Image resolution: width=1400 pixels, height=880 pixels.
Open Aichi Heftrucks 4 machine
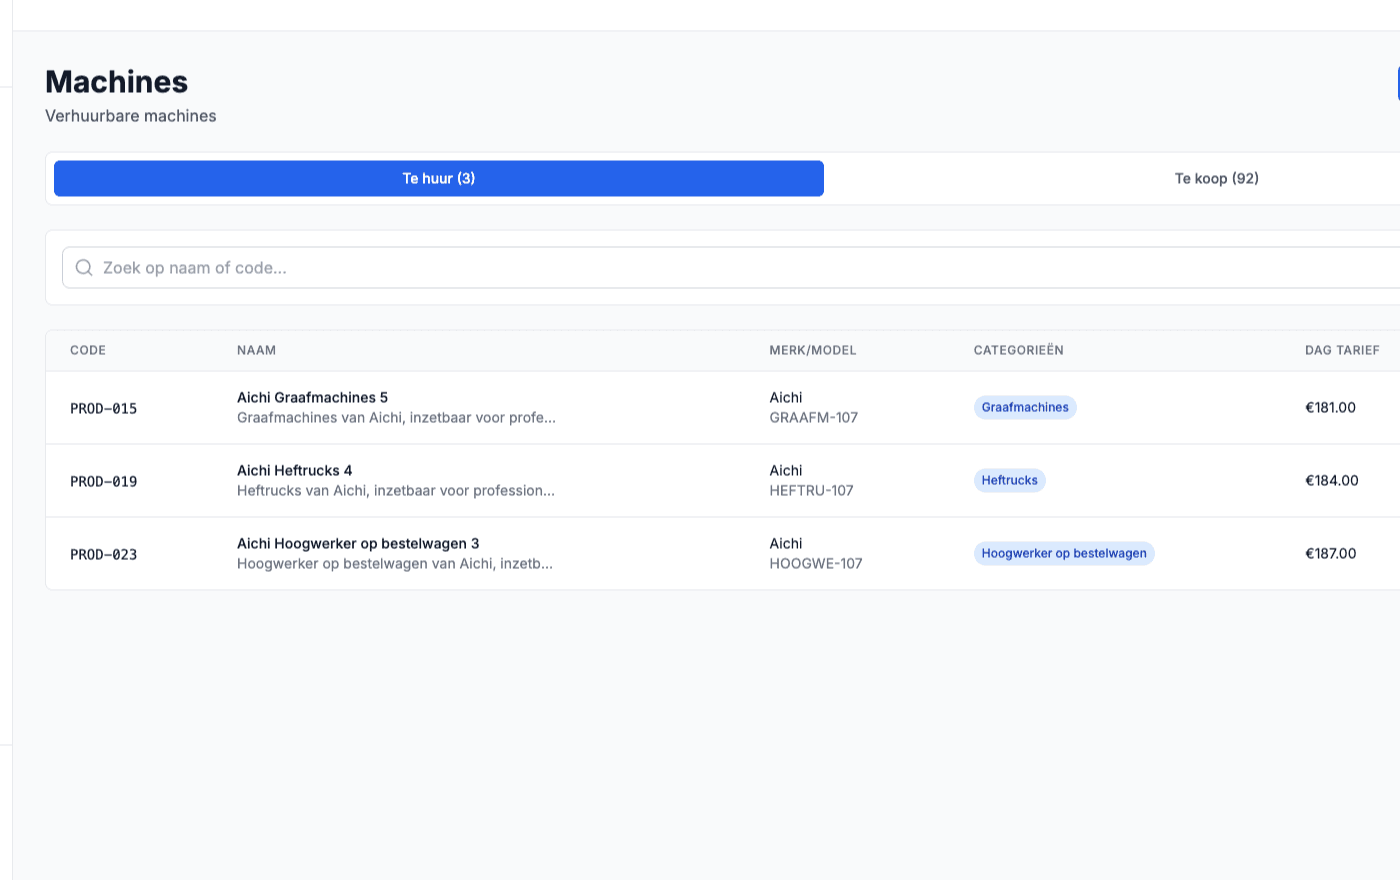[294, 470]
